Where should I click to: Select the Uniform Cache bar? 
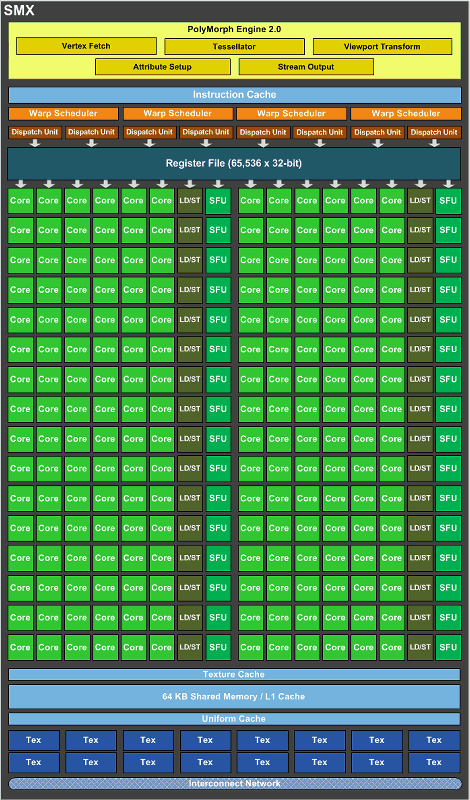tap(235, 719)
